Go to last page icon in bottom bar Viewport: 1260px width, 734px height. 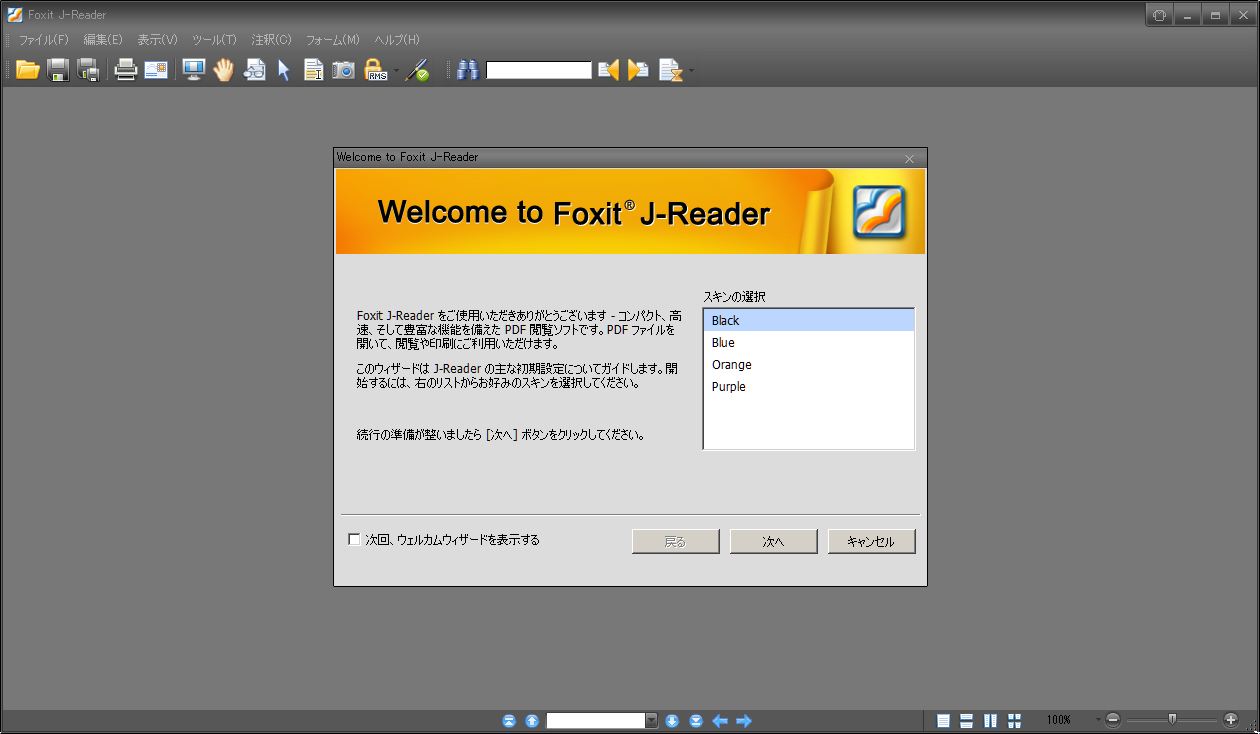(x=696, y=721)
